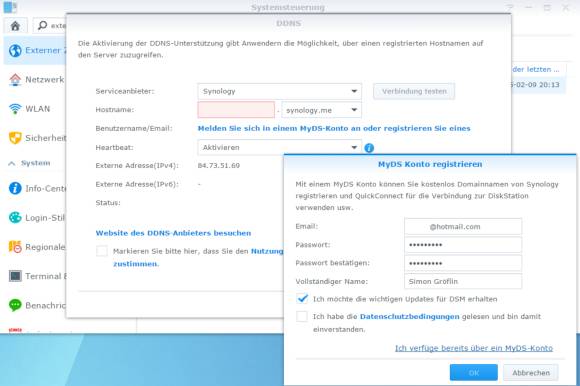Open the Netzwerk house icon

coord(15,79)
